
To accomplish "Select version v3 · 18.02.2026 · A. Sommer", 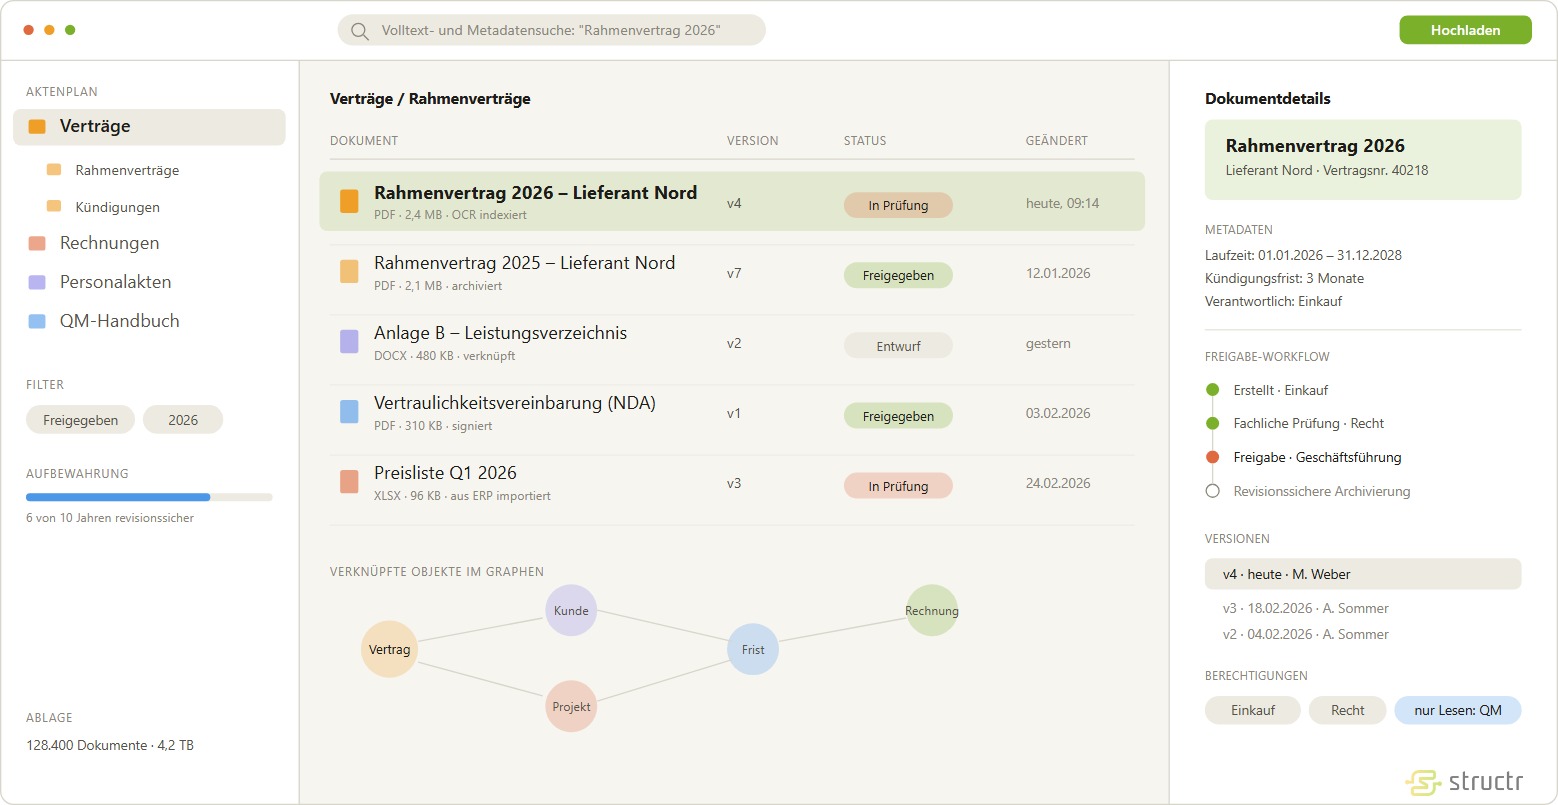I will [x=1305, y=608].
